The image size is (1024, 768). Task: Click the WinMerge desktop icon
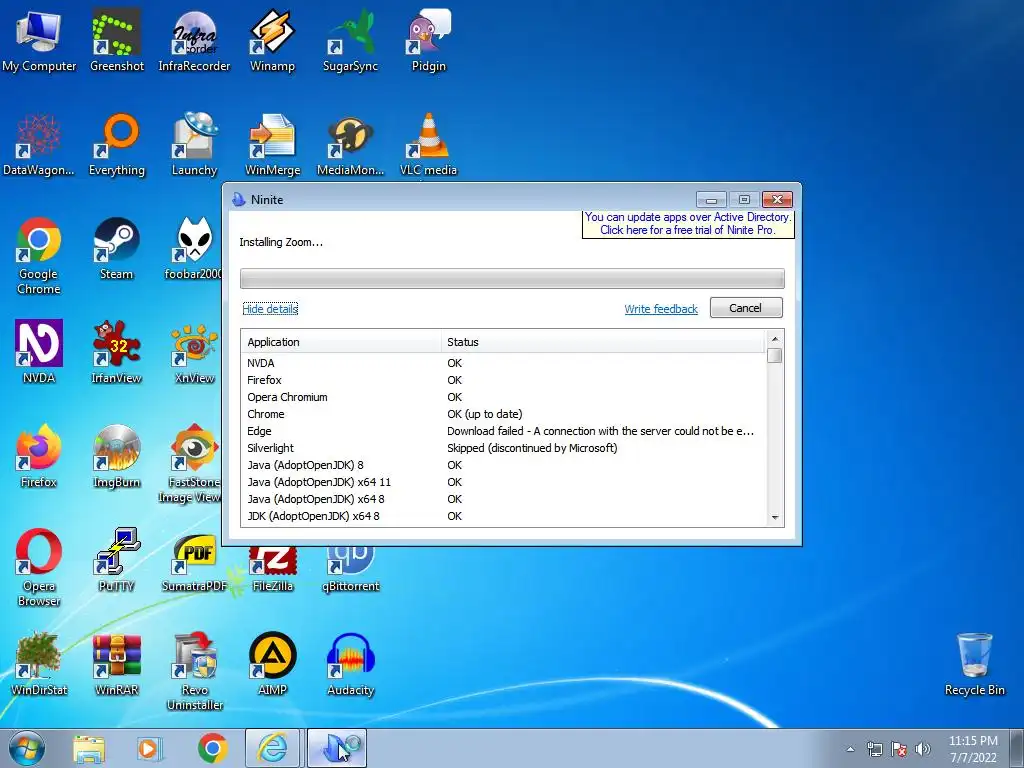click(272, 145)
